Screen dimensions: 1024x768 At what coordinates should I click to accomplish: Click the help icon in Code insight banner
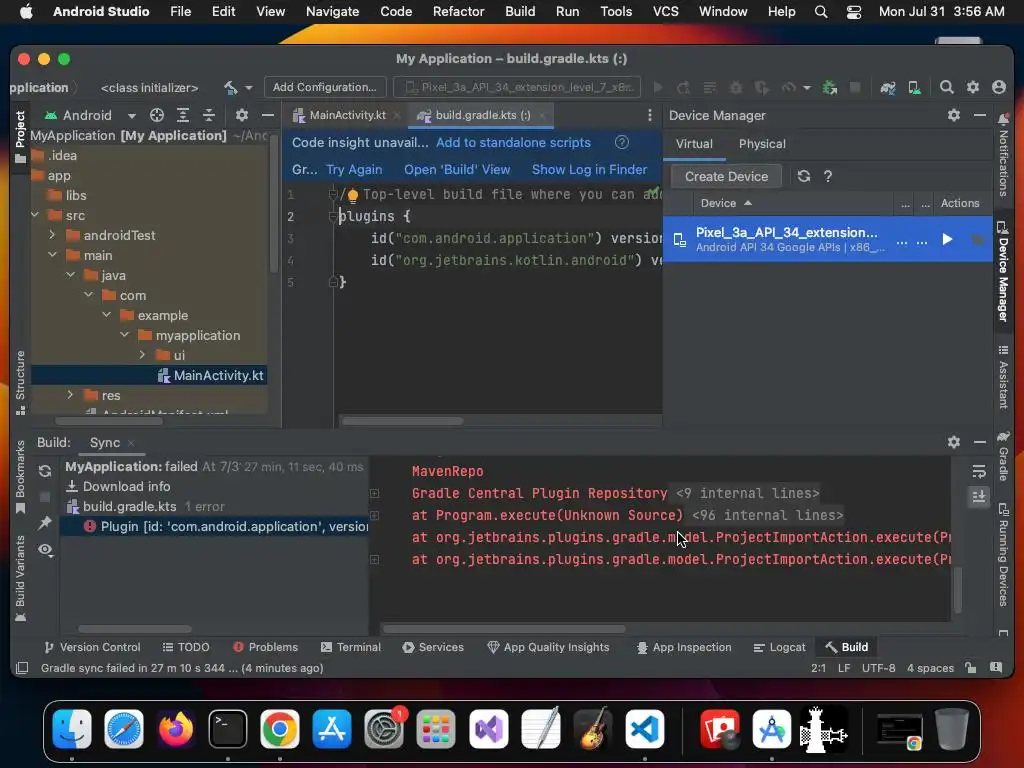622,142
